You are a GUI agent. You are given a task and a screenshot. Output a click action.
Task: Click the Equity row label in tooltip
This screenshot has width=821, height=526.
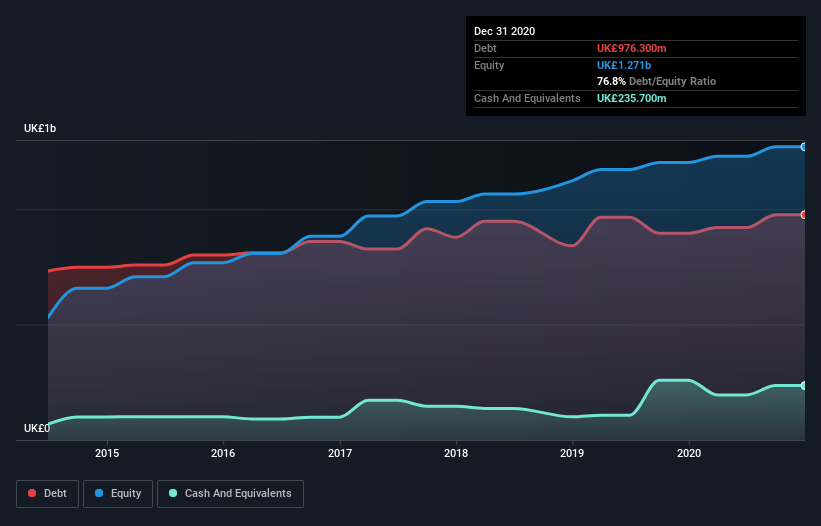pyautogui.click(x=489, y=65)
